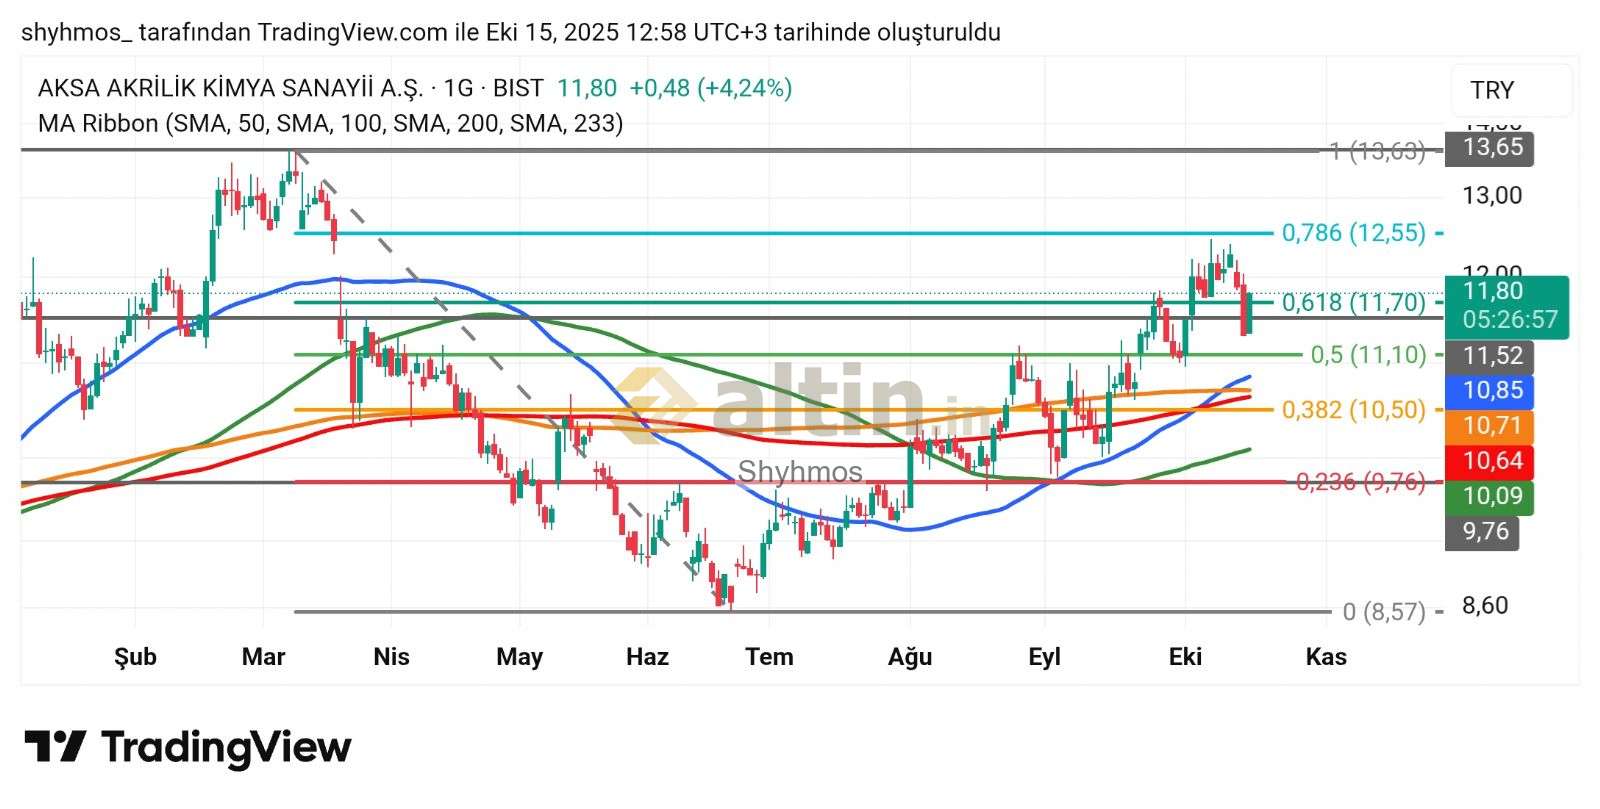
Task: Select the MA Ribbon indicator legend
Action: 330,123
